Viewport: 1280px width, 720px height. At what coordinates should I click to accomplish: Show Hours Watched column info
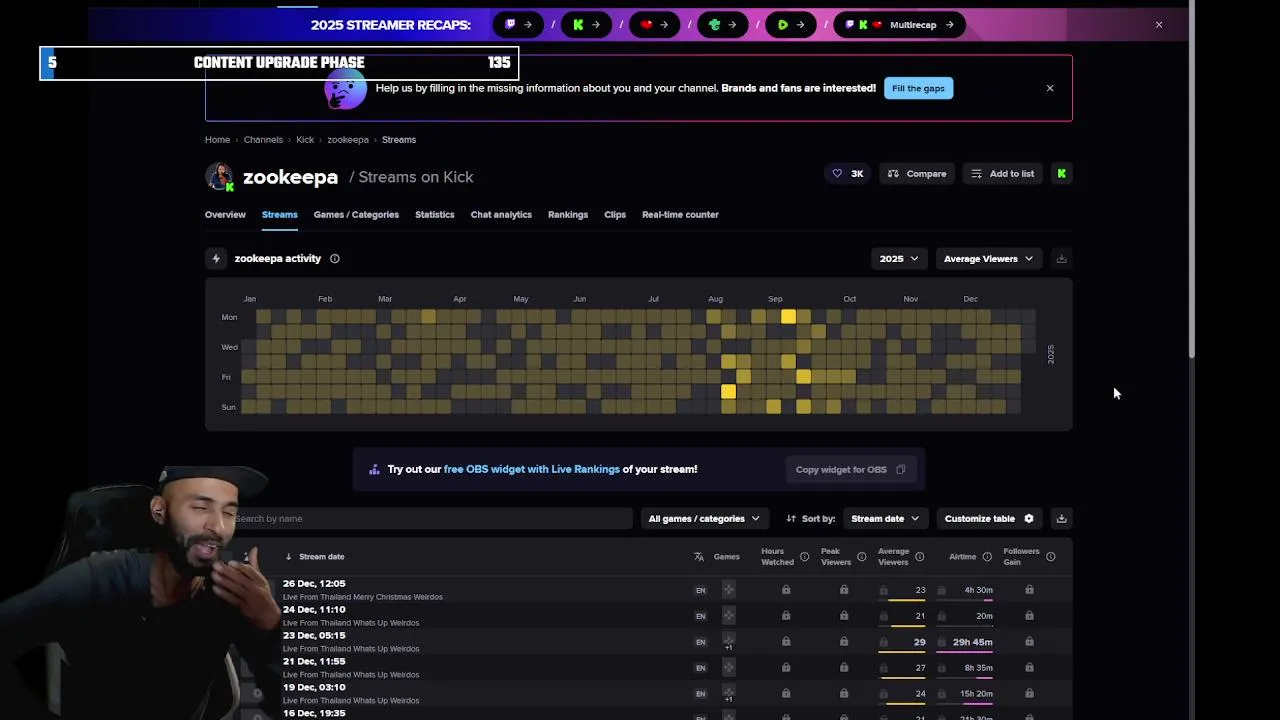(804, 557)
